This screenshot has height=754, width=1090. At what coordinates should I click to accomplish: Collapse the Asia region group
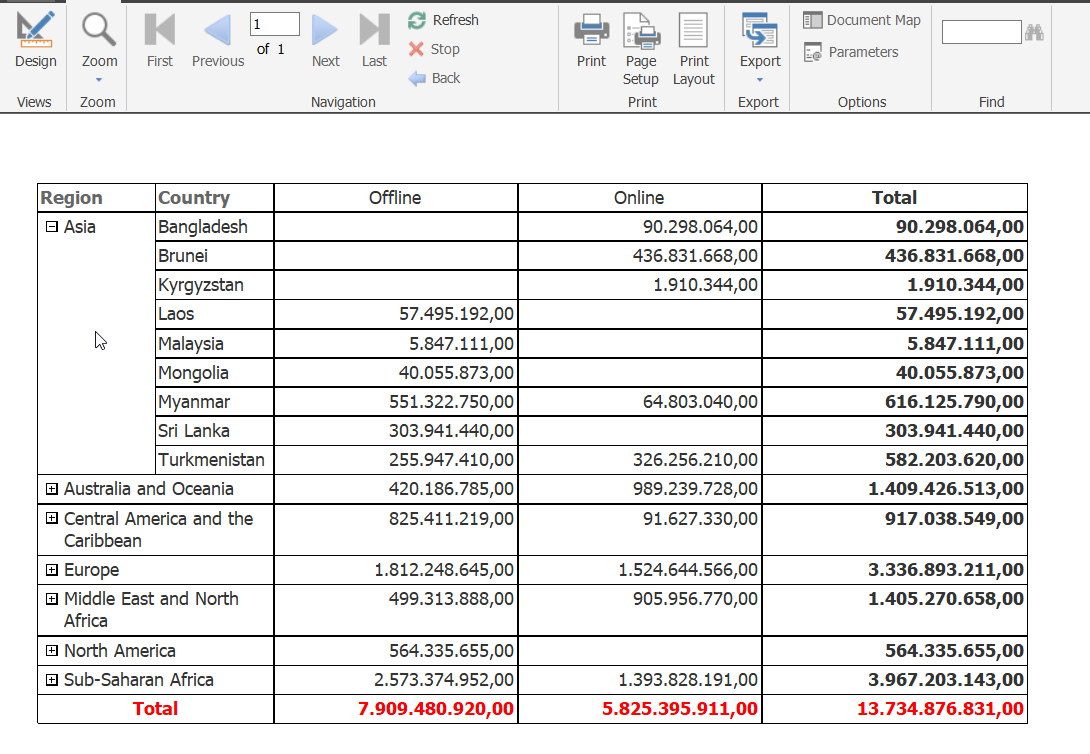pyautogui.click(x=52, y=227)
